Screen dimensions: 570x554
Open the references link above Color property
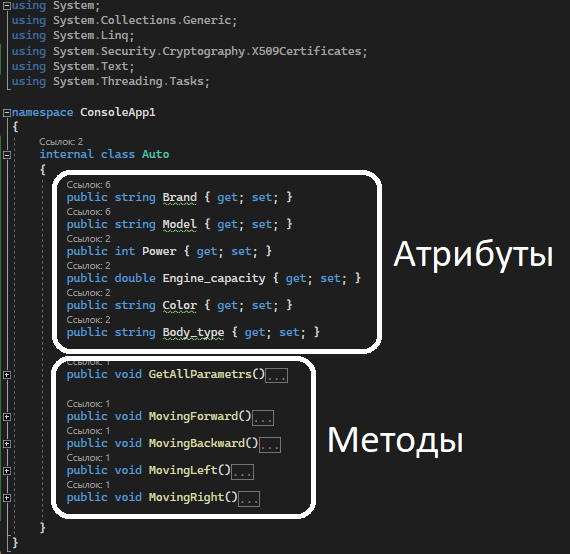[x=88, y=293]
